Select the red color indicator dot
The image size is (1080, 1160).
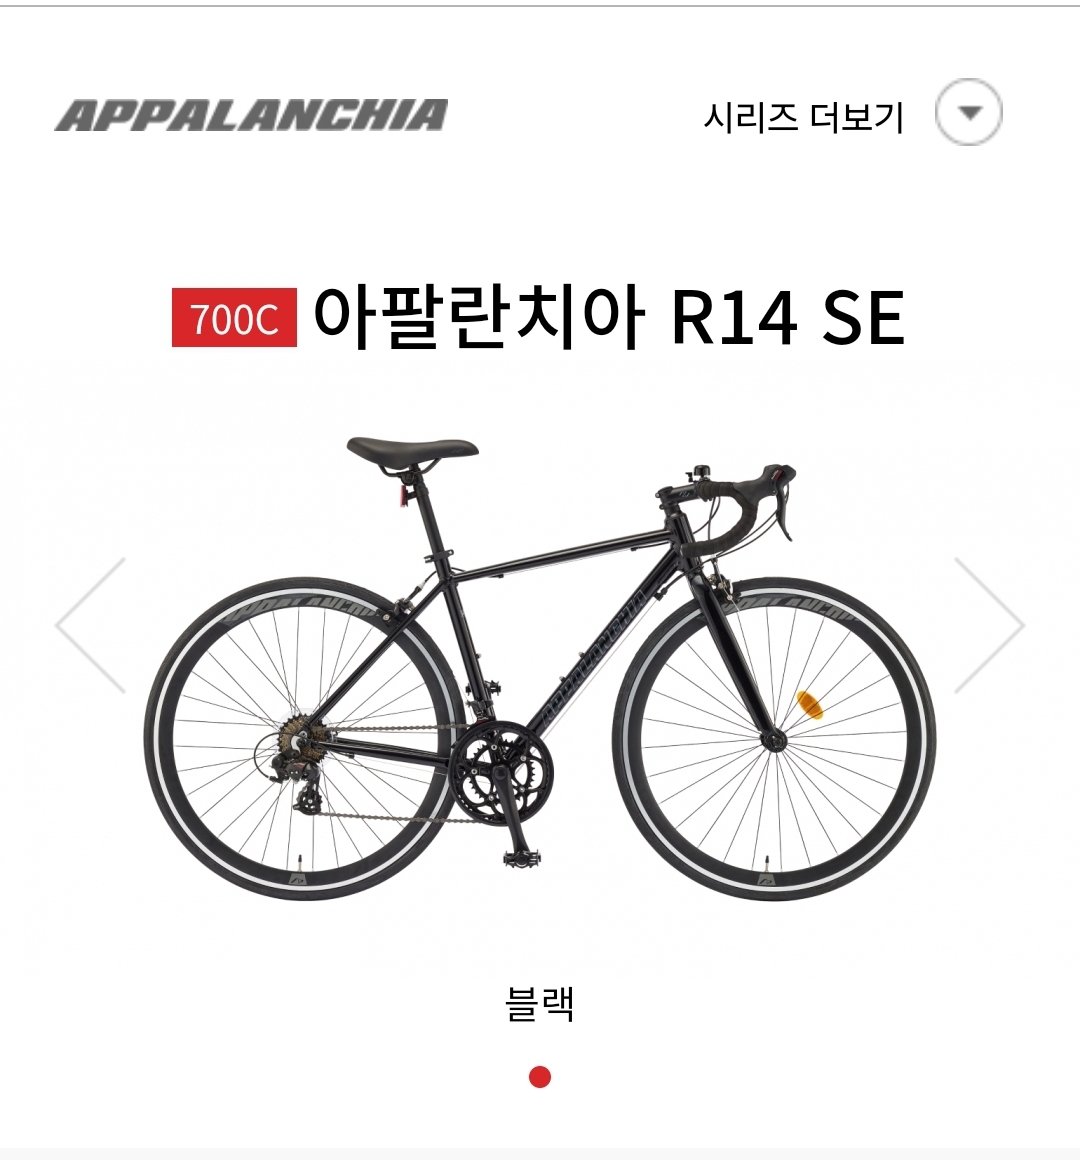coord(540,1077)
